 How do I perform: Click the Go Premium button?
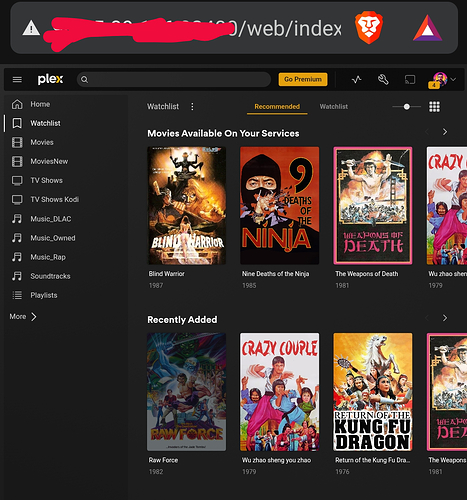point(303,79)
